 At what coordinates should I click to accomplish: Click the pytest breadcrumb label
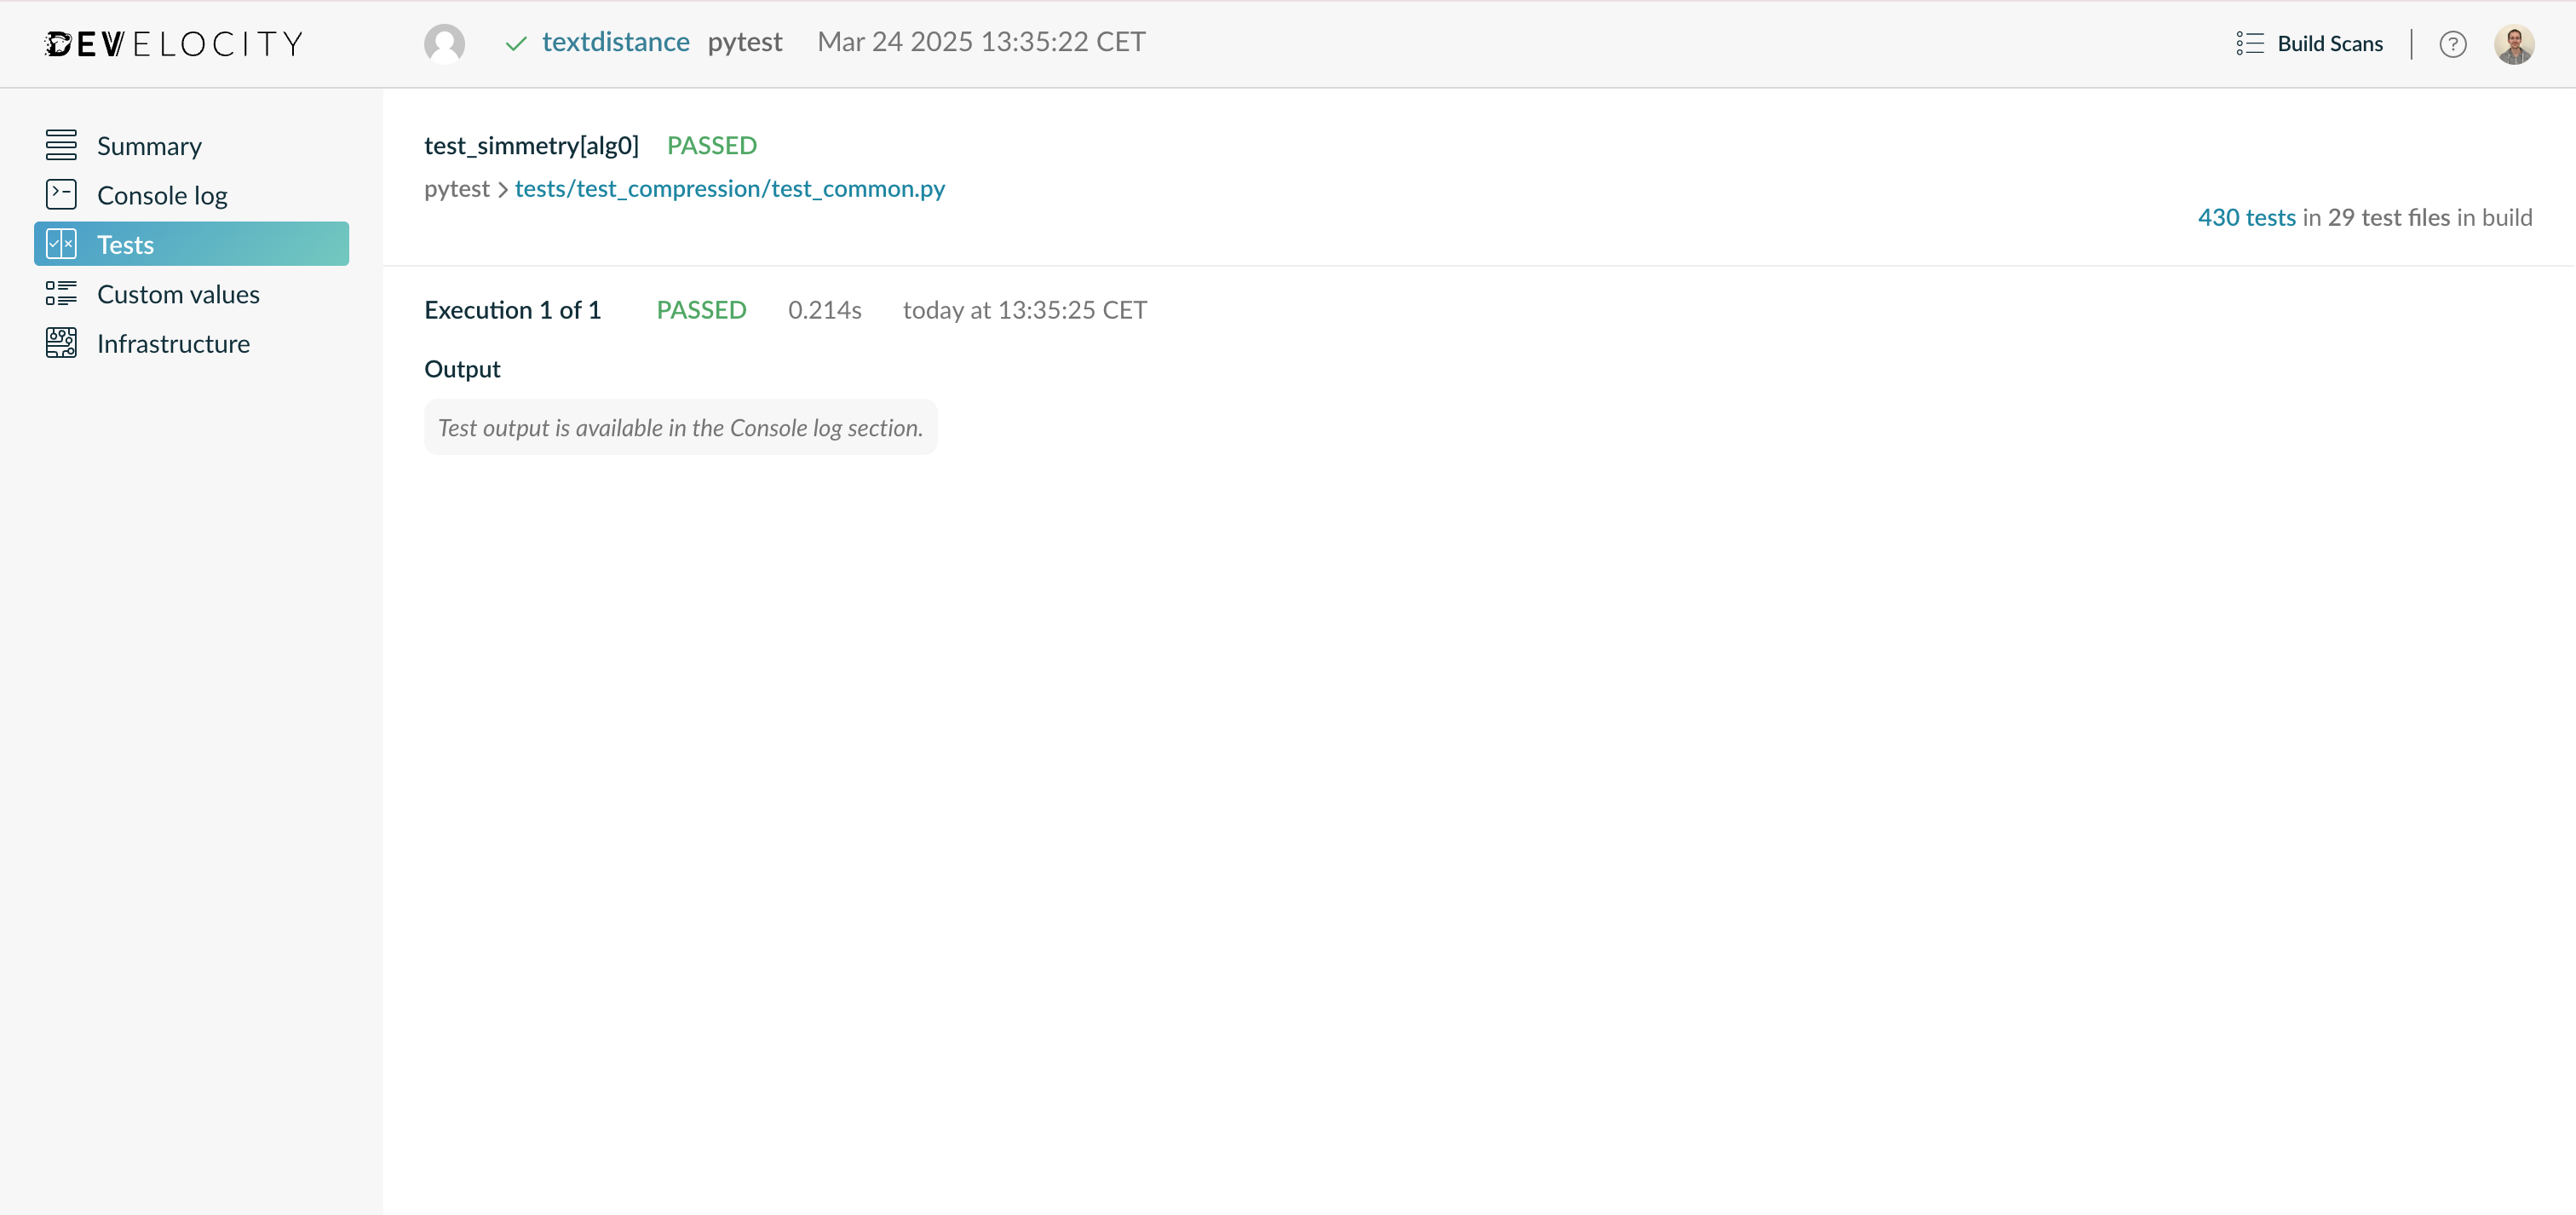pyautogui.click(x=457, y=189)
